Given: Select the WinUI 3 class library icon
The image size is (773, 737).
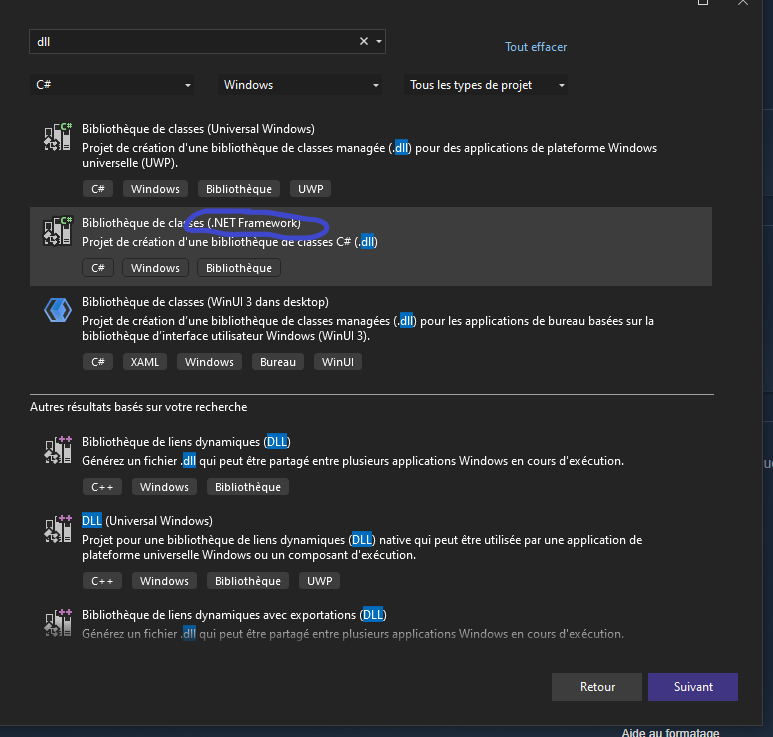Looking at the screenshot, I should pos(58,310).
